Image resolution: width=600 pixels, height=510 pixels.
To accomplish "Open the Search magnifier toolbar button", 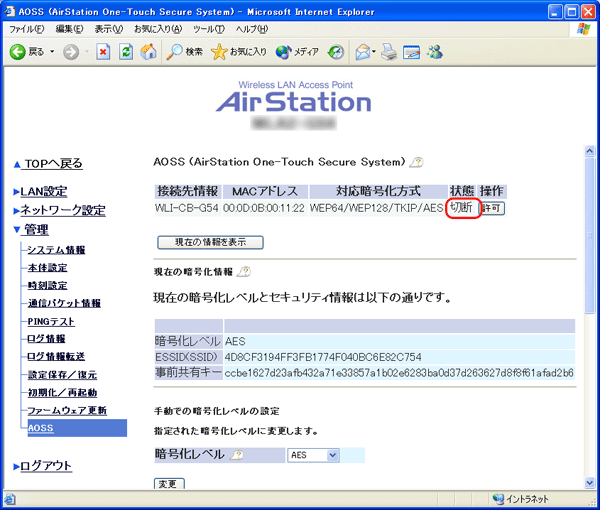I will click(184, 52).
